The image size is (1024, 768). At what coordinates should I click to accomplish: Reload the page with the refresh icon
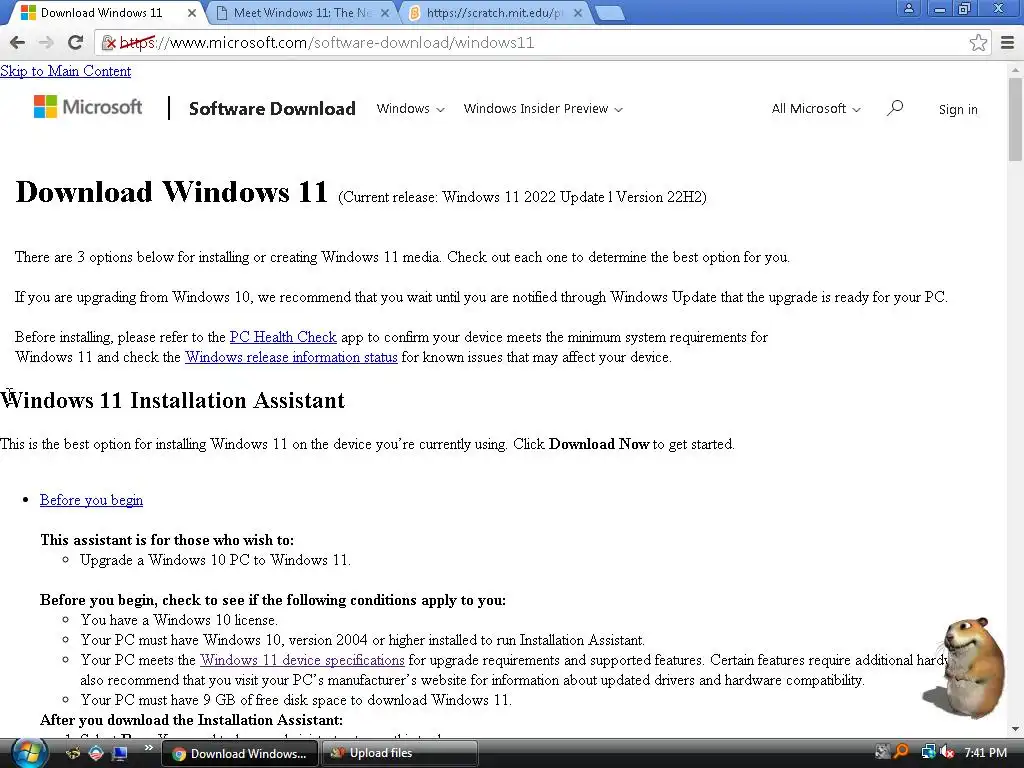click(x=75, y=42)
